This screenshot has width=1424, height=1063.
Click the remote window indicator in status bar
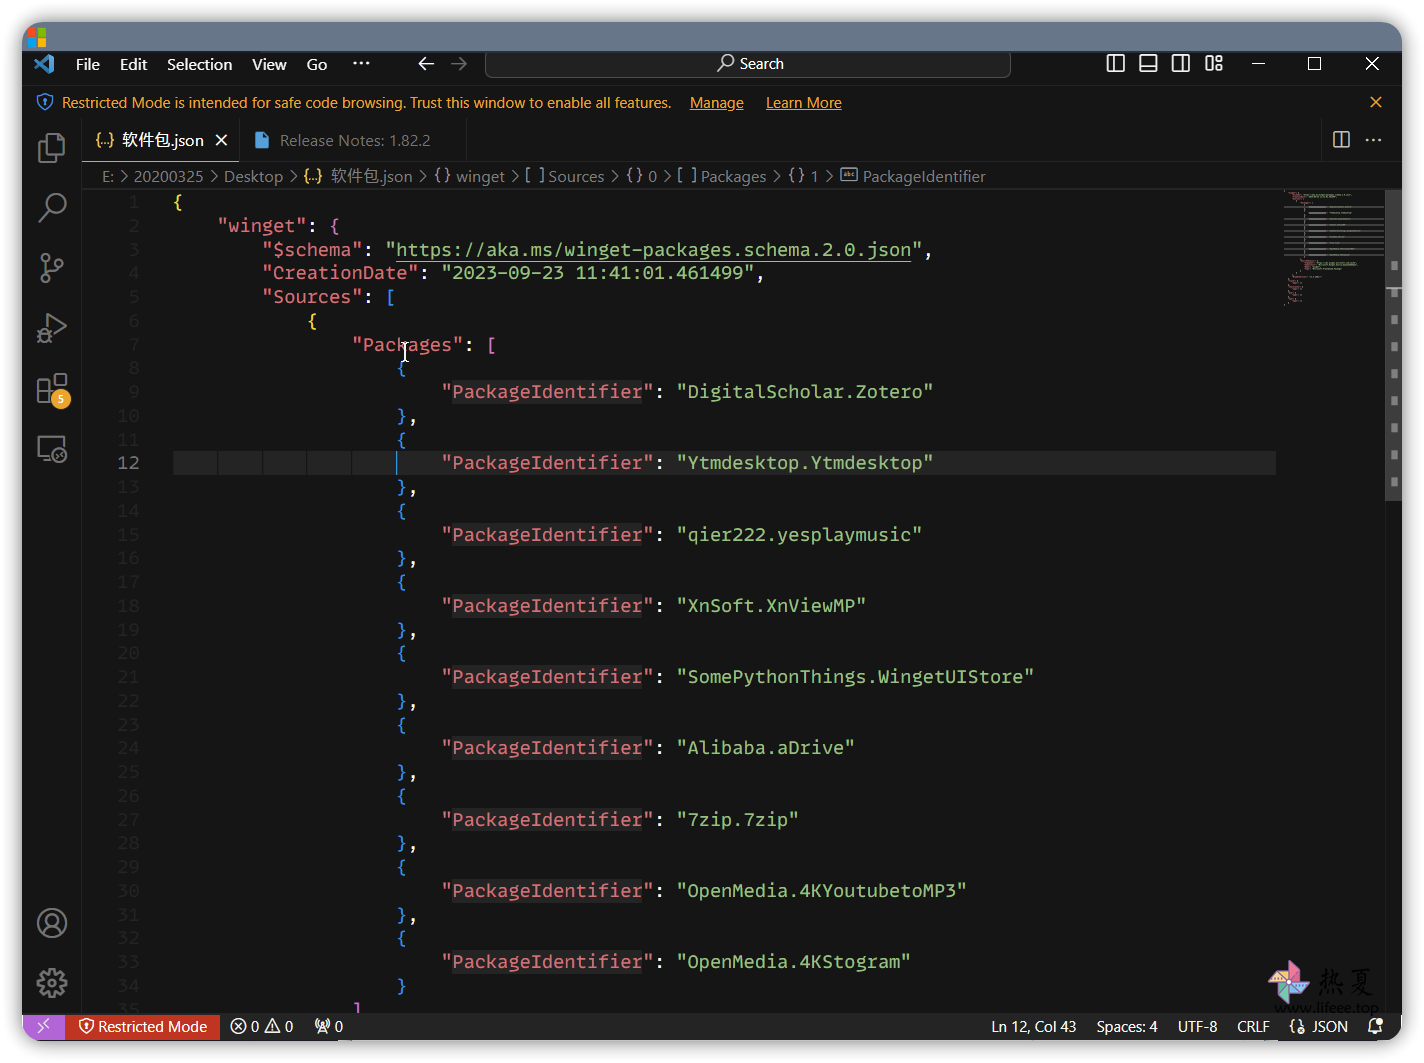click(x=44, y=1026)
